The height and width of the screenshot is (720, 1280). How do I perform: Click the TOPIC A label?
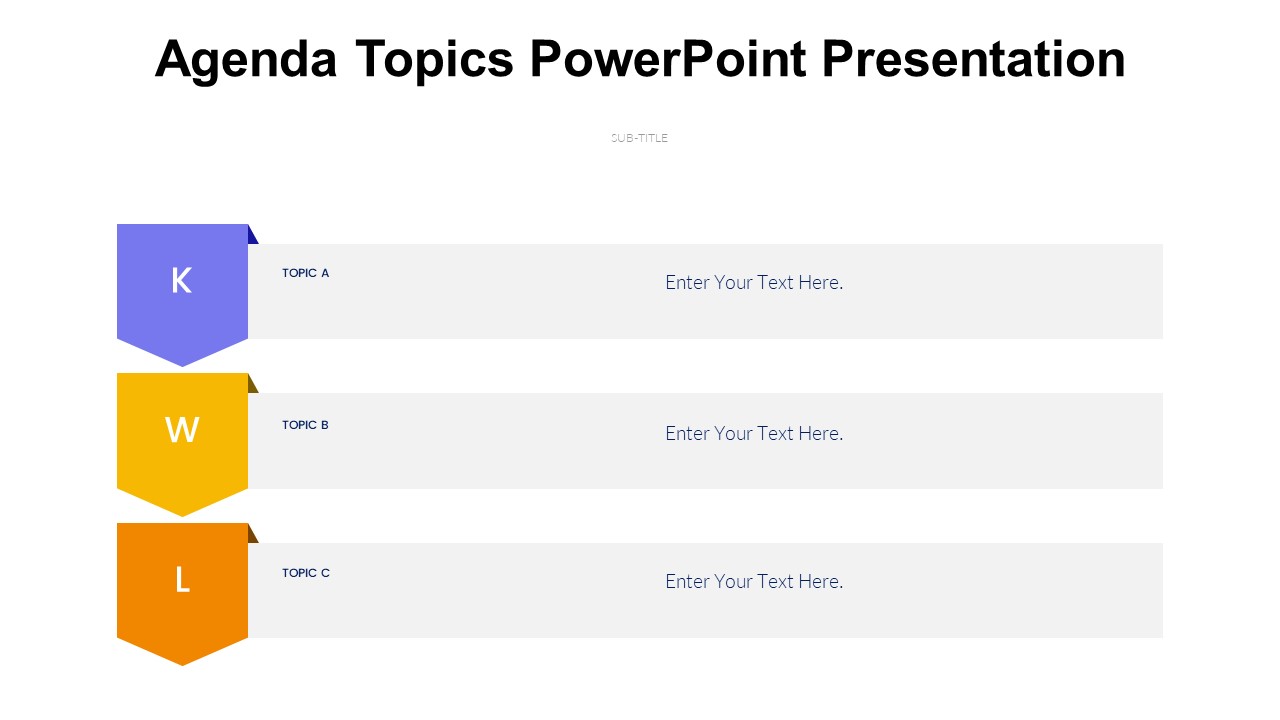coord(305,273)
